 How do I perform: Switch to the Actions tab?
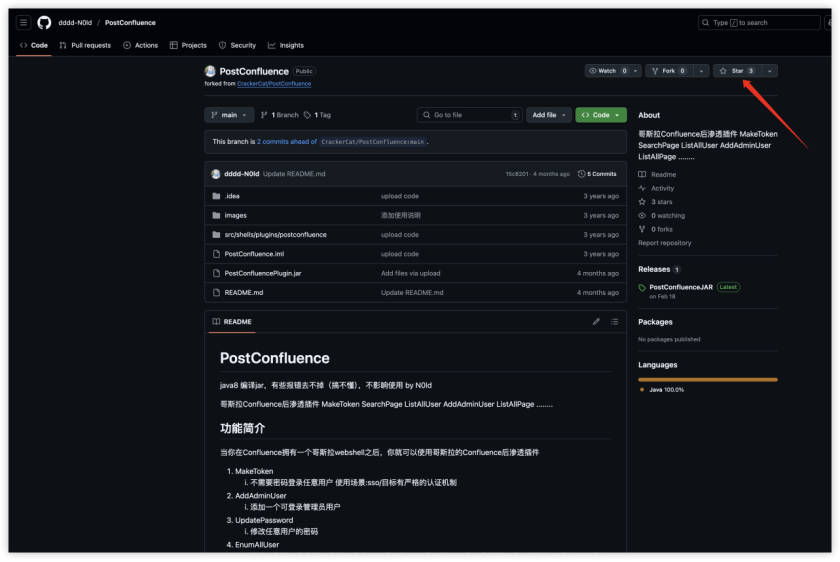point(141,46)
